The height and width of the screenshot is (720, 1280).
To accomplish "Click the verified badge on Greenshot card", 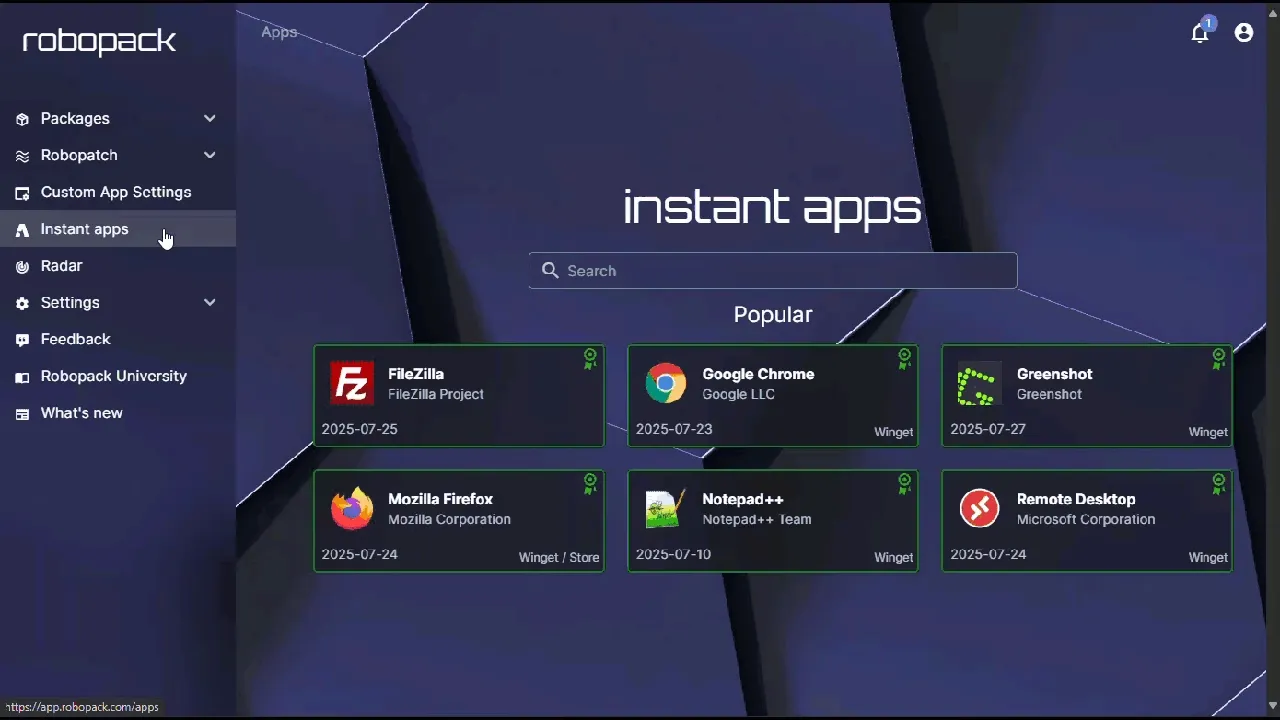I will [1218, 359].
